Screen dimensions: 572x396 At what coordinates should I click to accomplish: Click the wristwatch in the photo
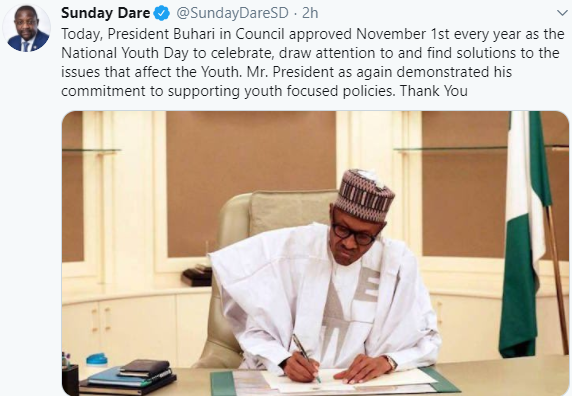click(391, 363)
